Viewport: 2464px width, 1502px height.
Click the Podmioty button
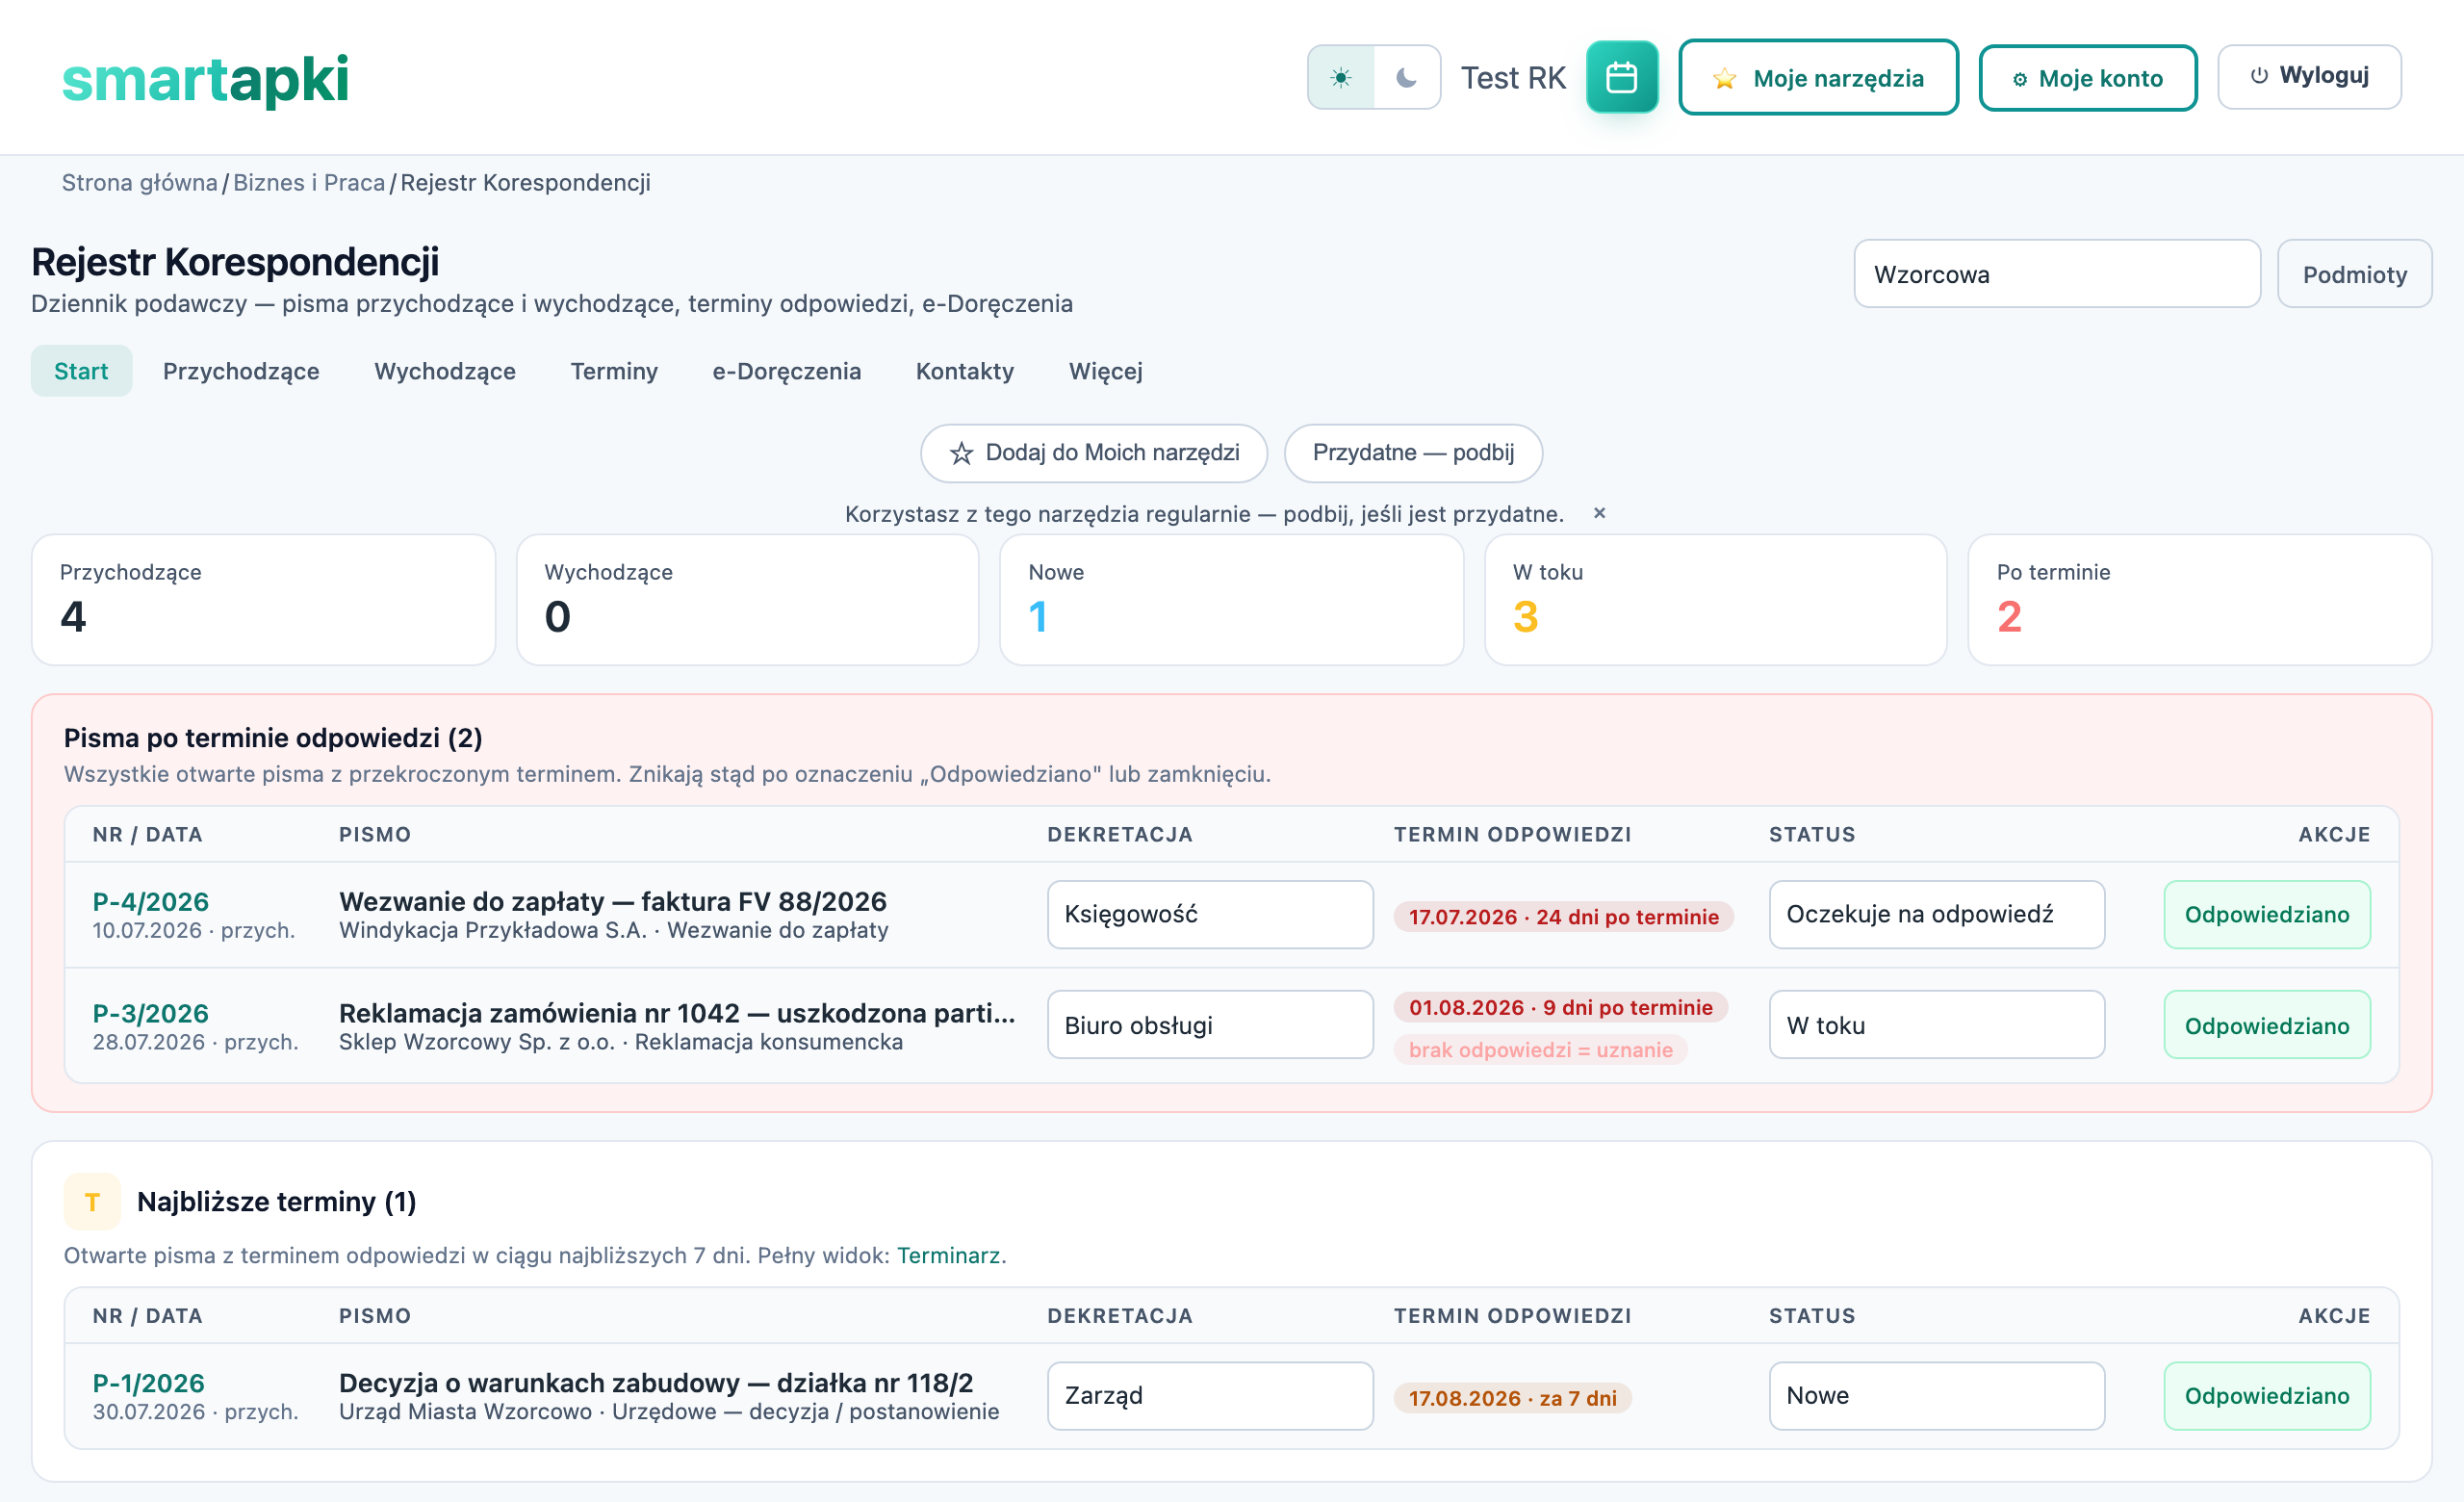coord(2354,274)
